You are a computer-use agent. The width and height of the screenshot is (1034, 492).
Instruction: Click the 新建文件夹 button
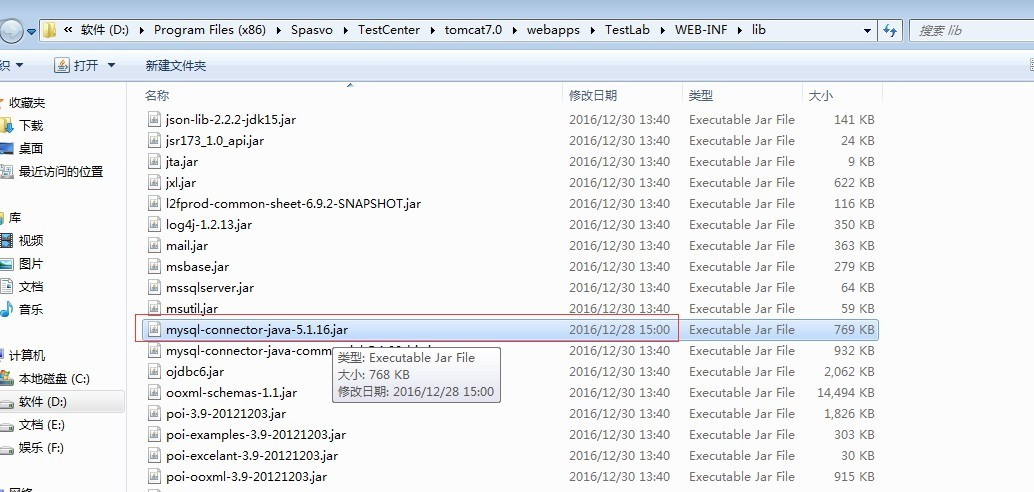point(175,65)
